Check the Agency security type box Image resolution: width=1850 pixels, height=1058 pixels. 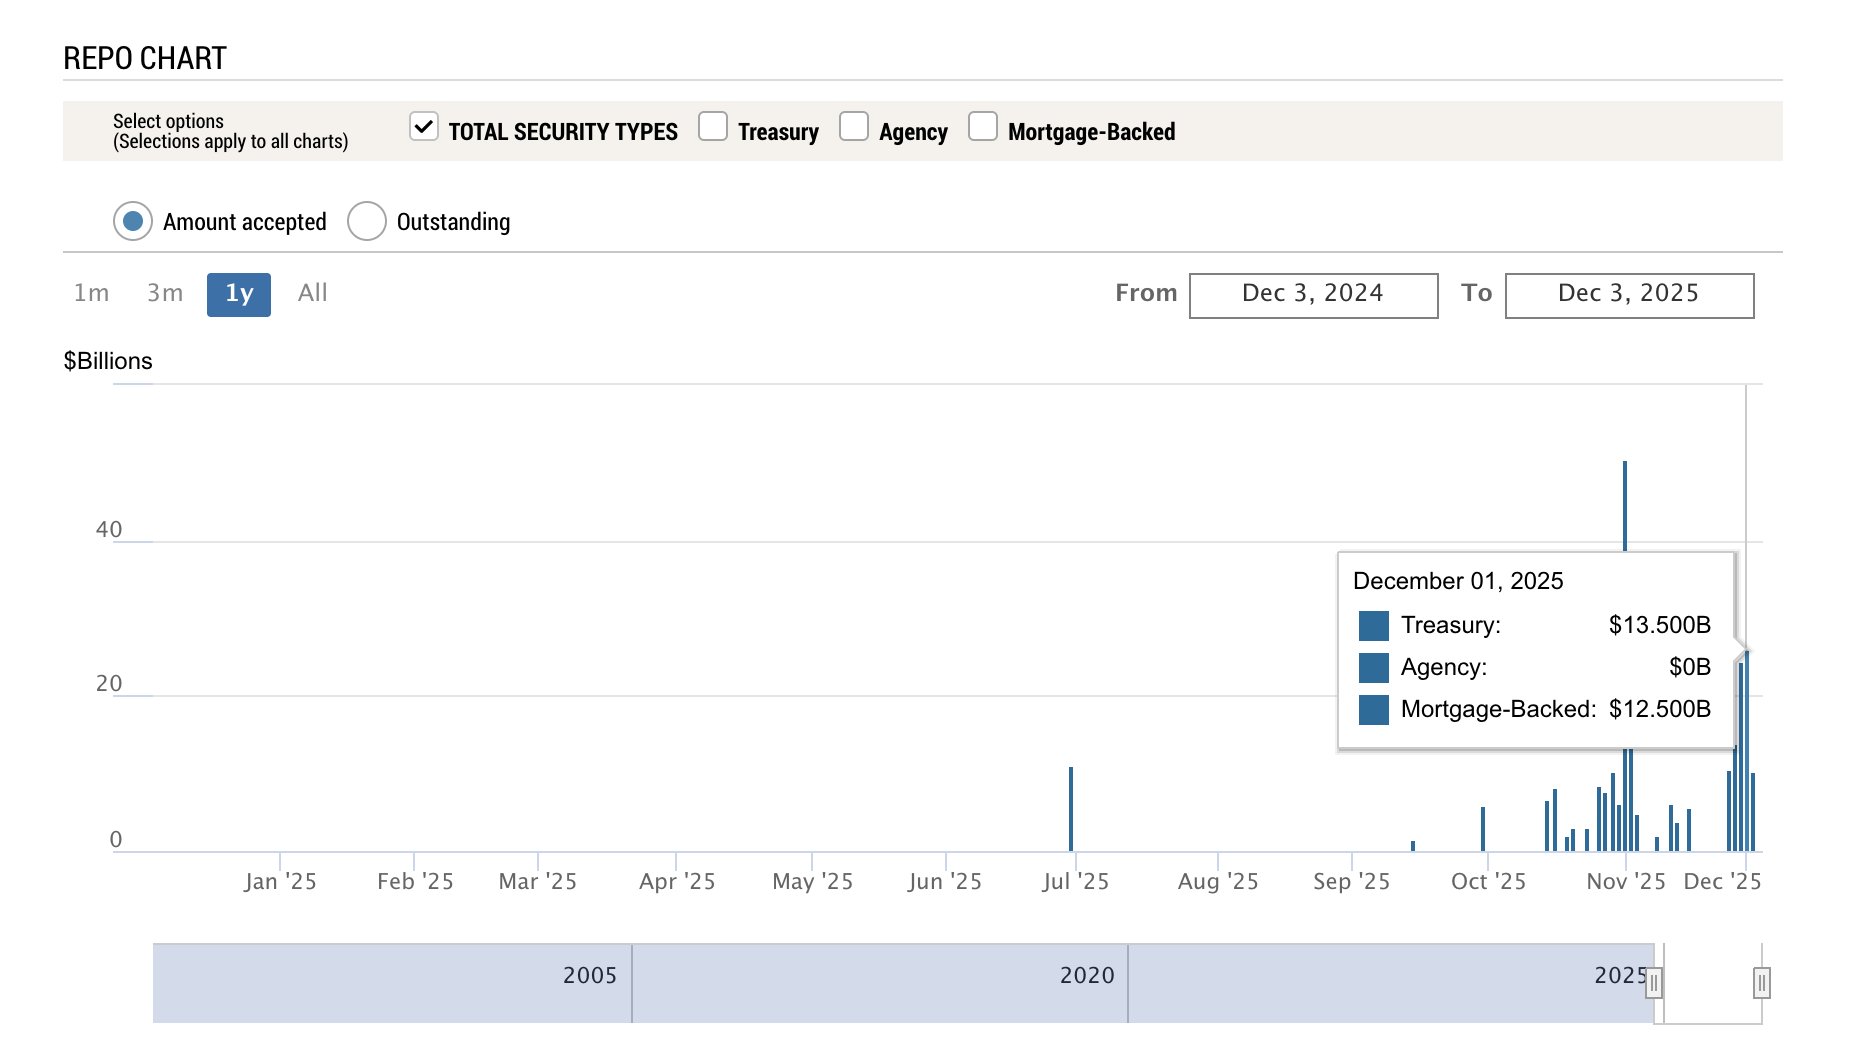pyautogui.click(x=854, y=127)
